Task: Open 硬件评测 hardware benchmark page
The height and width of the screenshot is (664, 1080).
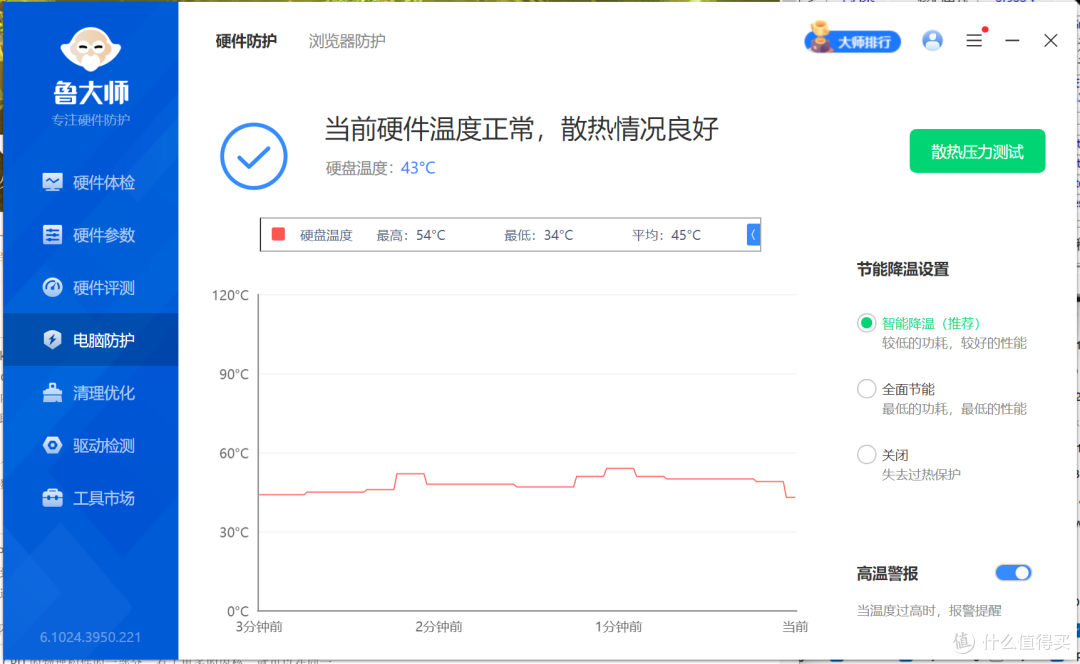Action: pyautogui.click(x=90, y=287)
